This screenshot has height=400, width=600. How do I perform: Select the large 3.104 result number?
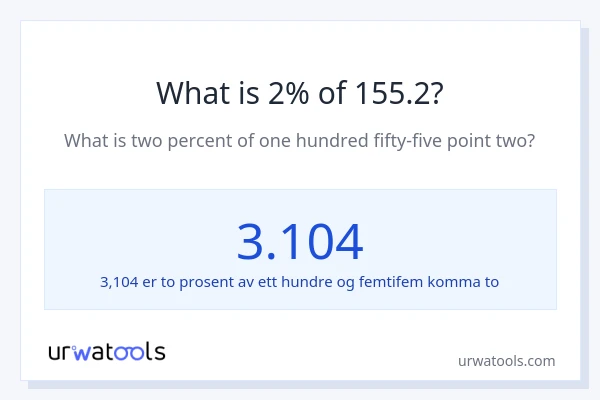click(300, 241)
